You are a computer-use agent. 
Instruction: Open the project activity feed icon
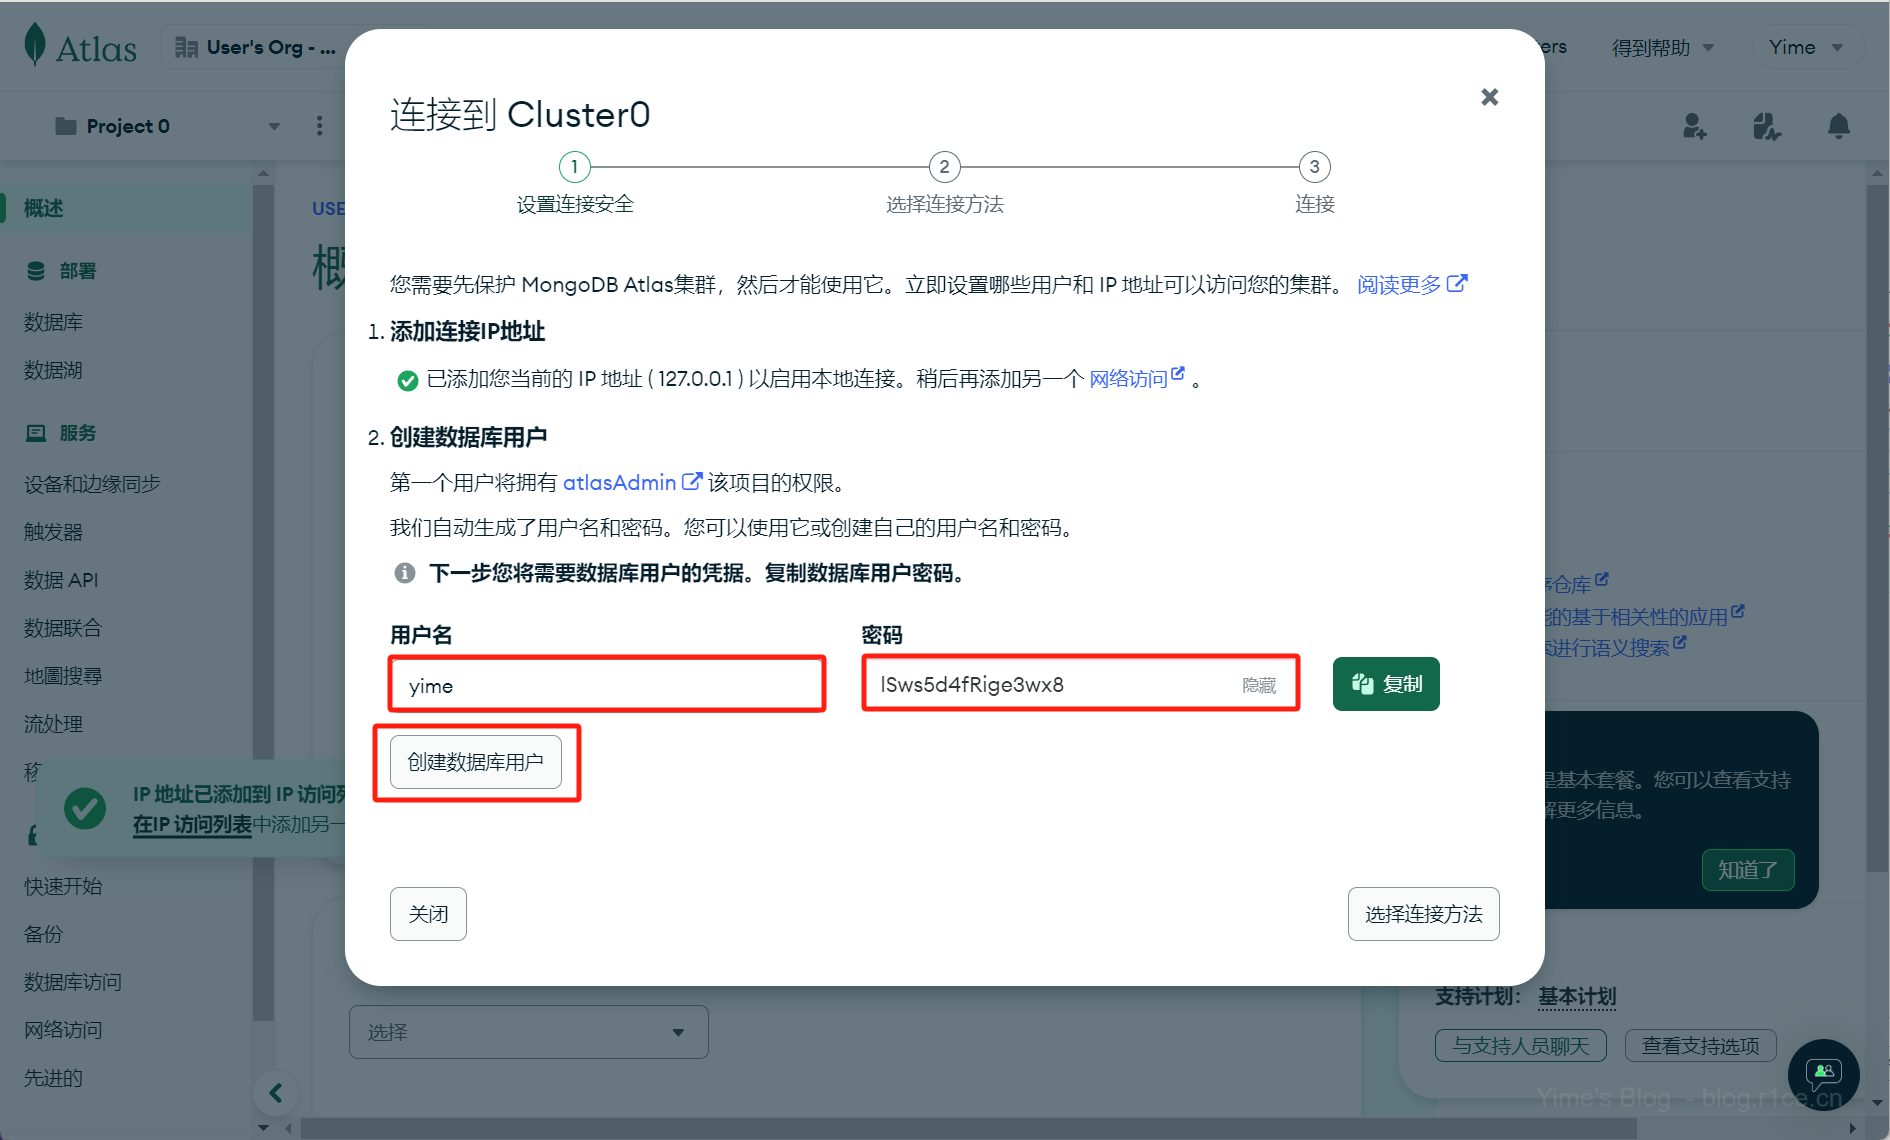(1766, 126)
